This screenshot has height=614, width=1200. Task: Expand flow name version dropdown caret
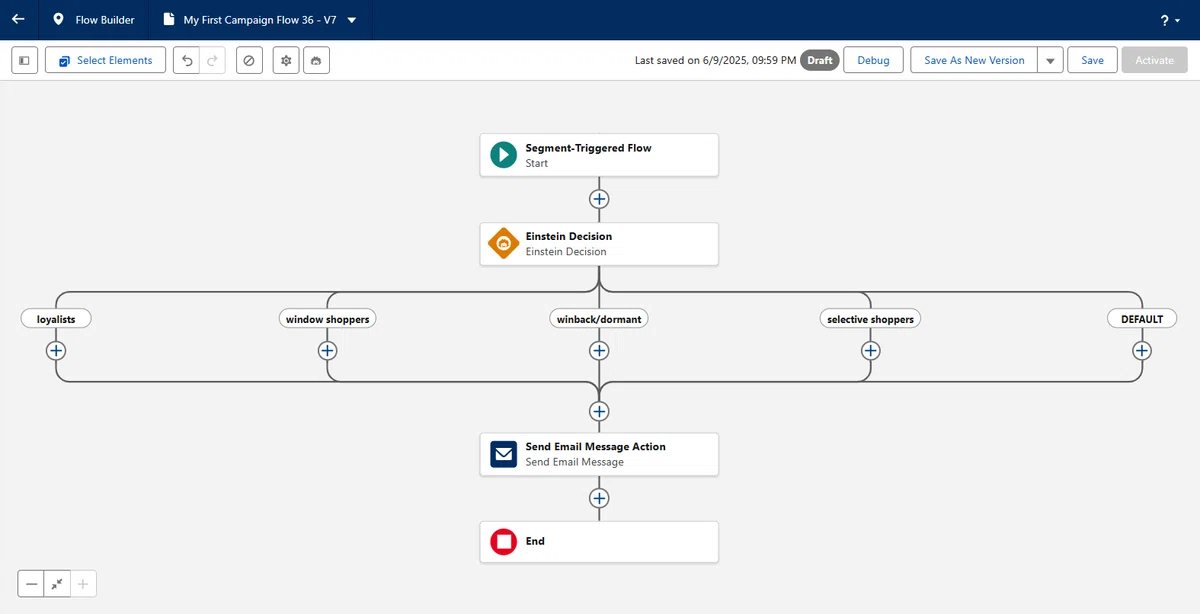351,20
